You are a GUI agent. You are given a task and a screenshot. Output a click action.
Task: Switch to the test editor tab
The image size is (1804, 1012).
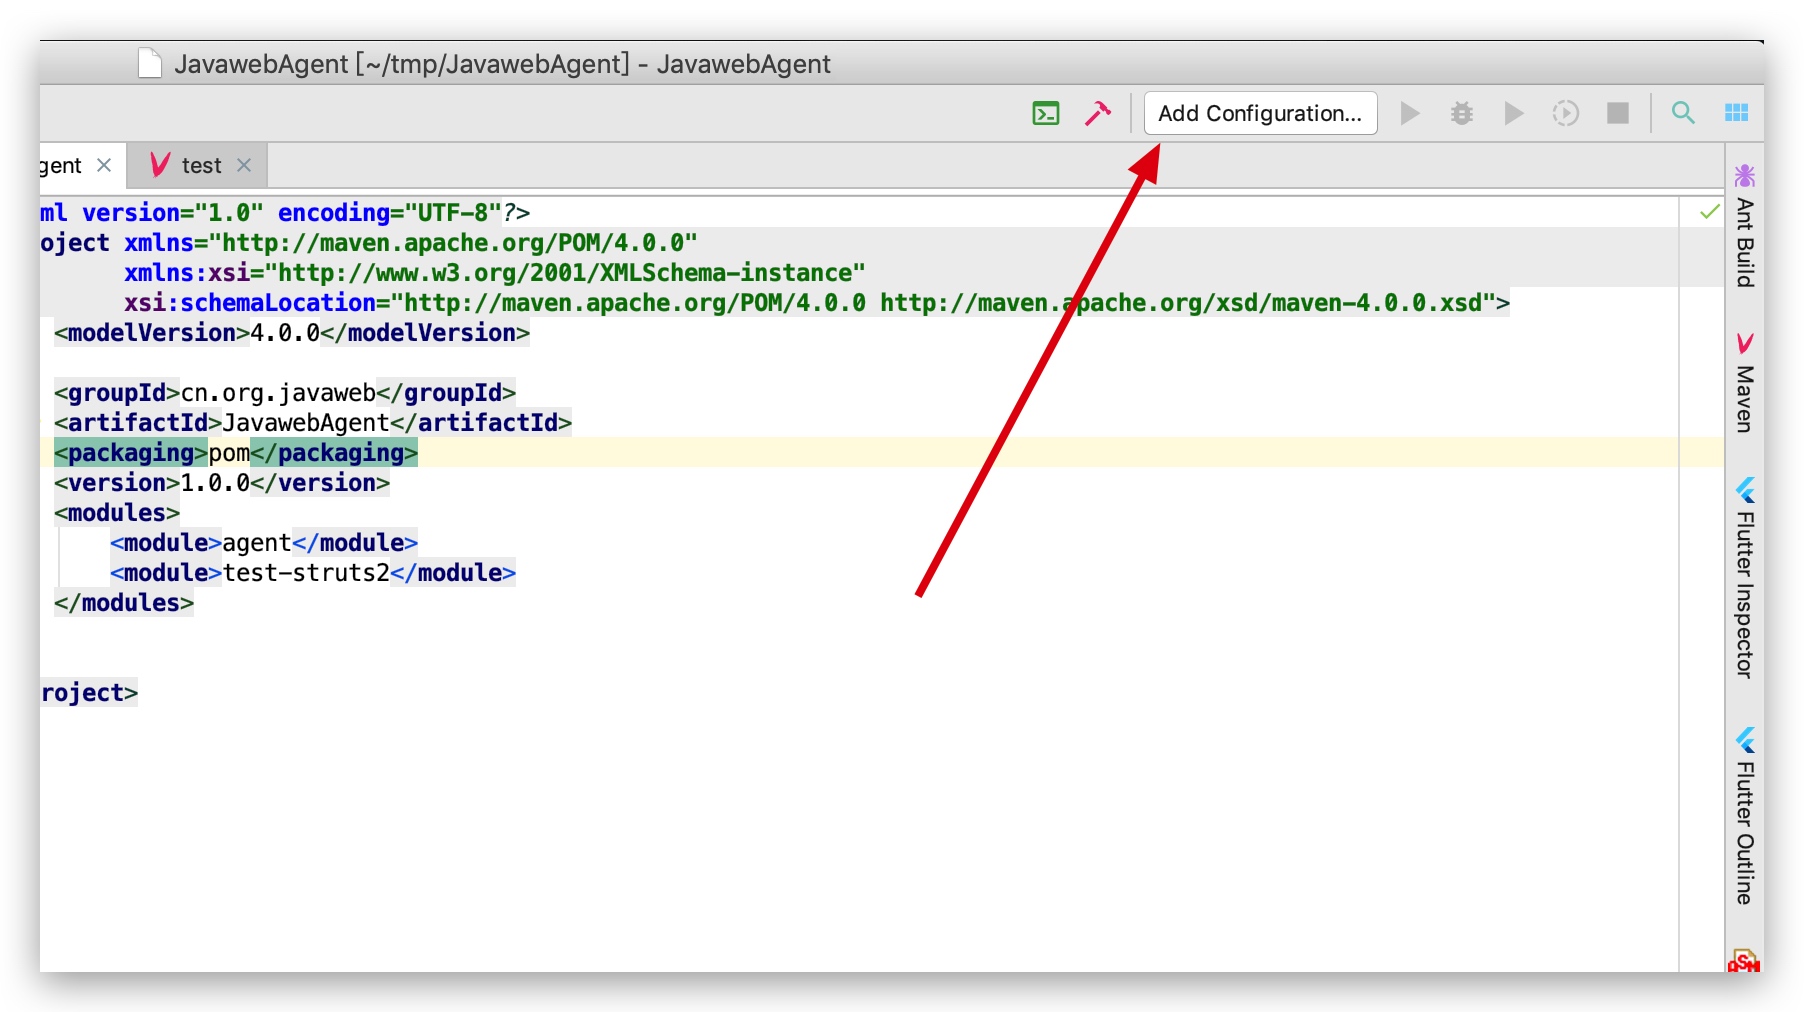coord(200,166)
